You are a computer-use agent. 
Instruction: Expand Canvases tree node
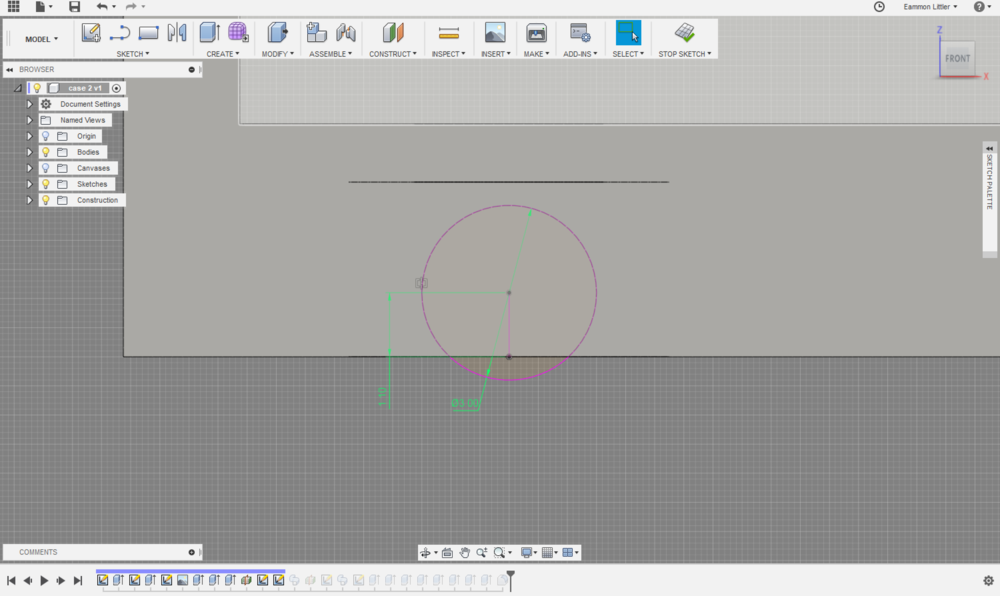(29, 168)
